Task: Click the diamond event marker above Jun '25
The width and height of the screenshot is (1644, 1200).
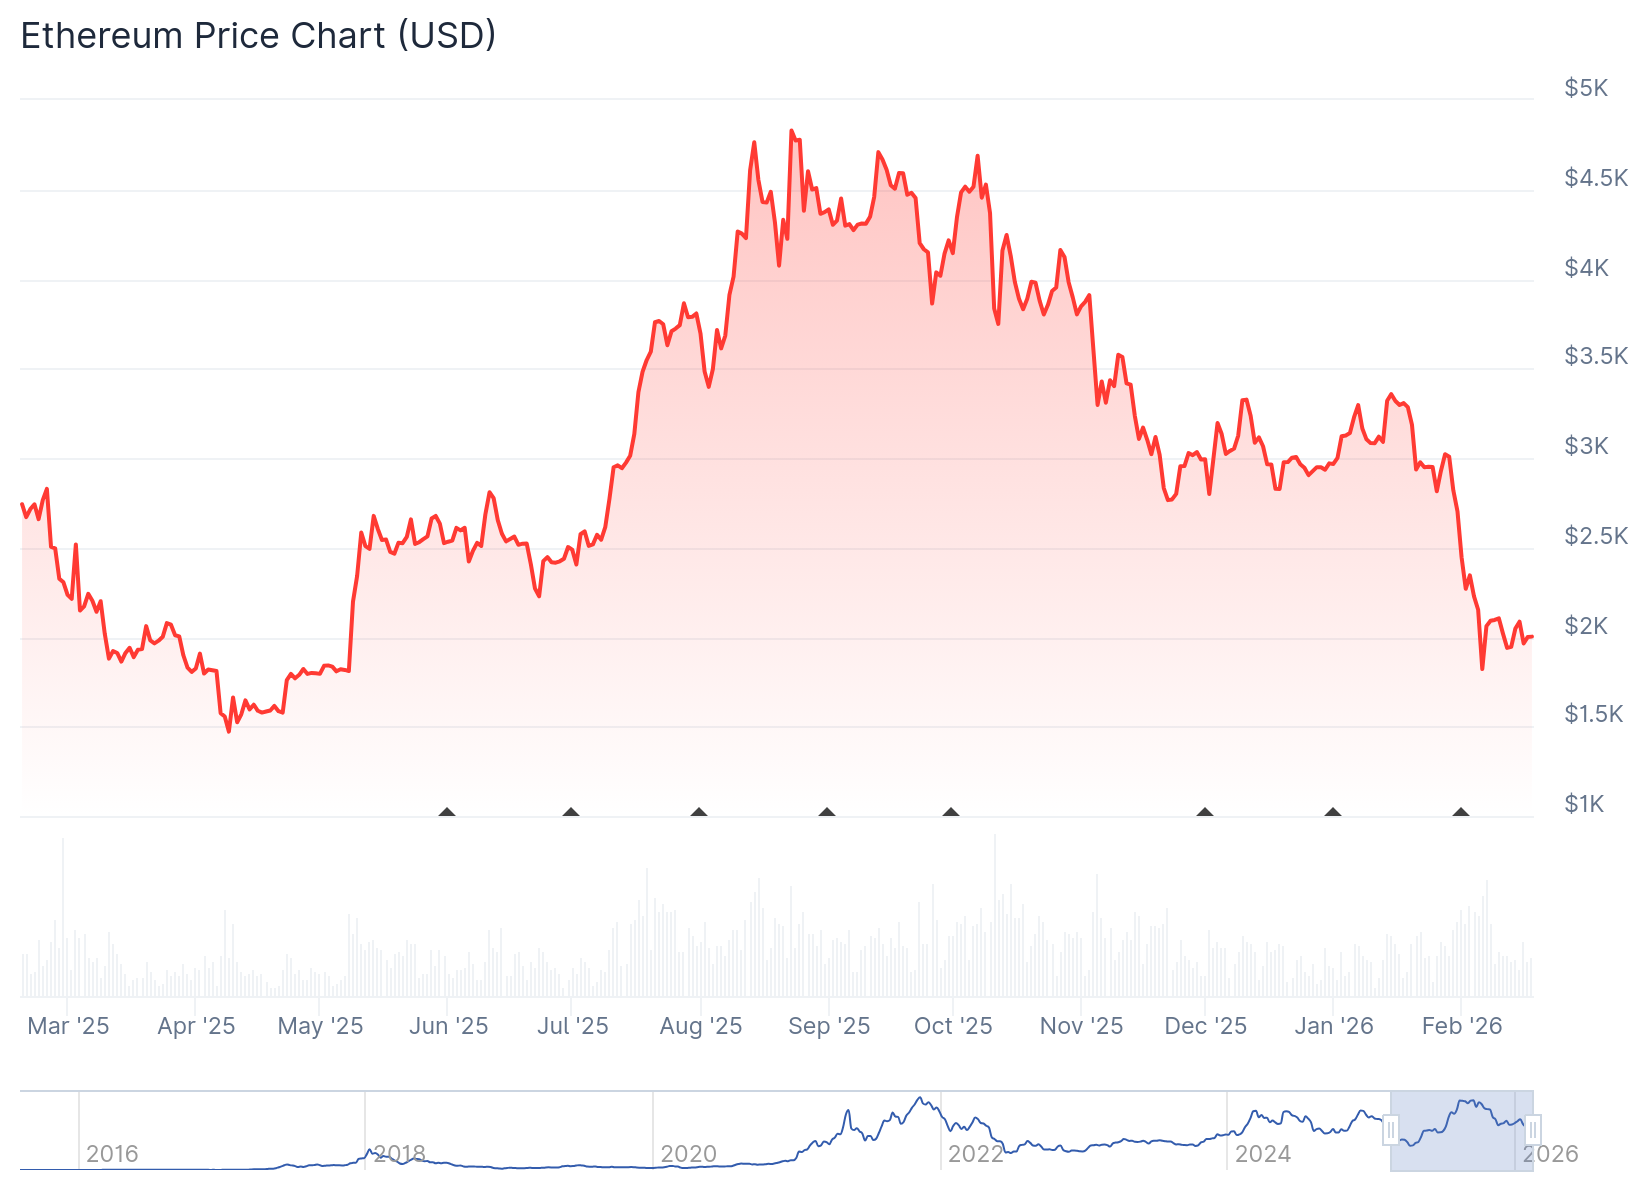Action: tap(447, 812)
